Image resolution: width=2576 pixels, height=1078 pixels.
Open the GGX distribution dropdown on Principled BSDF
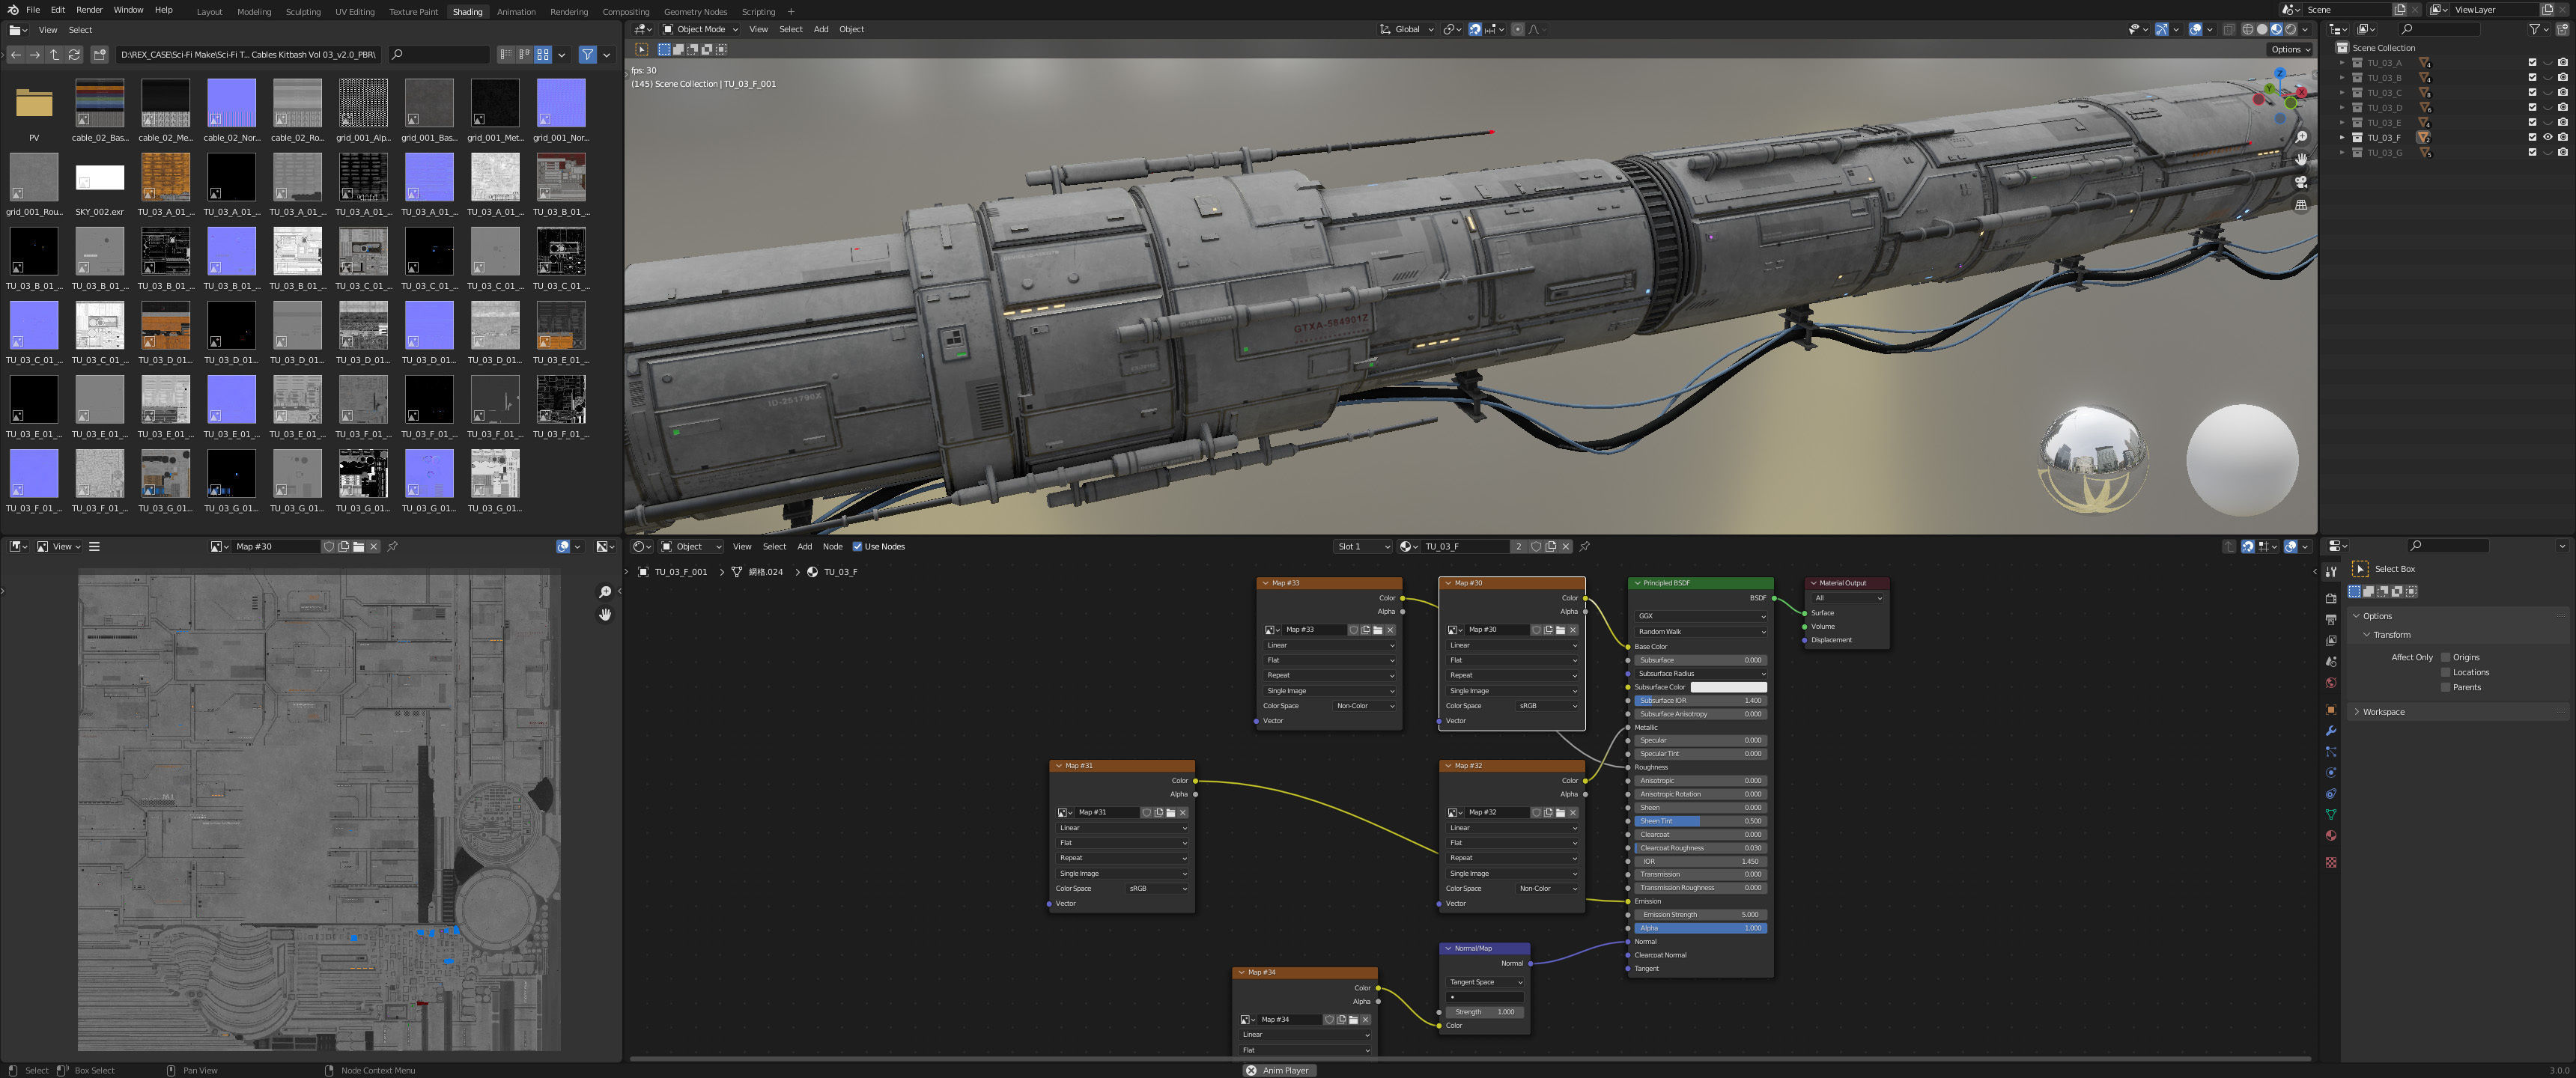coord(1701,616)
